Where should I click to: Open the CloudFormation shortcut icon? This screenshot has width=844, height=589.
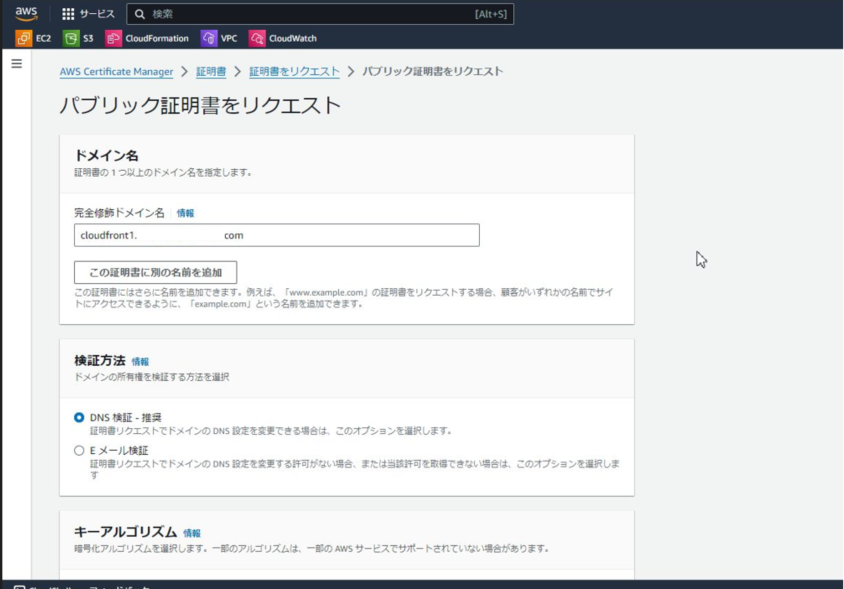point(113,38)
